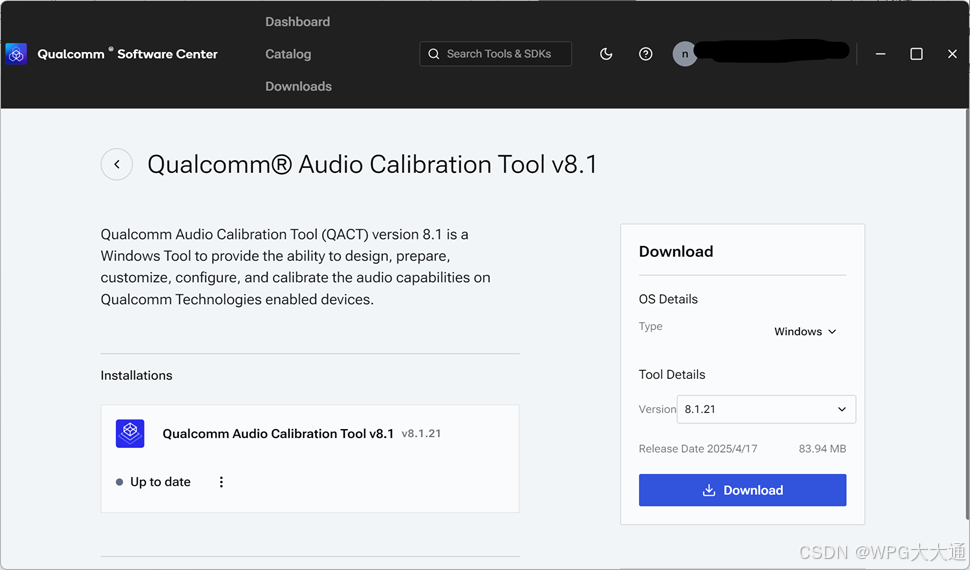970x570 pixels.
Task: Click the Release Date 2025/4/17 text
Action: point(698,449)
